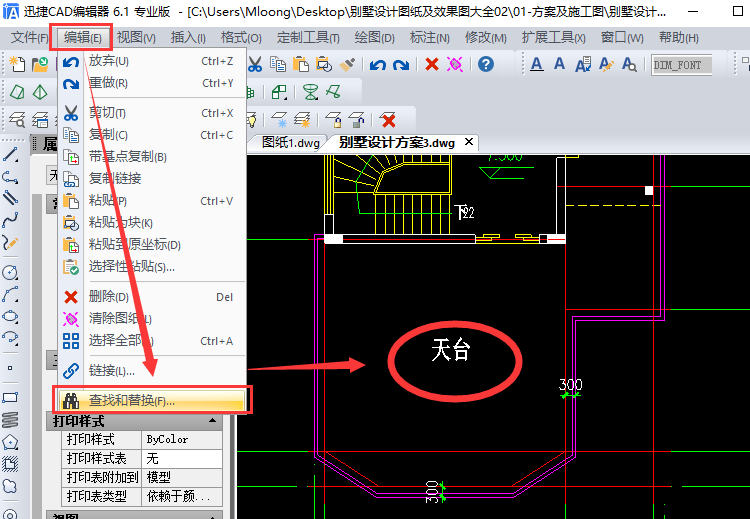Click the underlined A text tool icon
The width and height of the screenshot is (750, 519).
point(537,64)
